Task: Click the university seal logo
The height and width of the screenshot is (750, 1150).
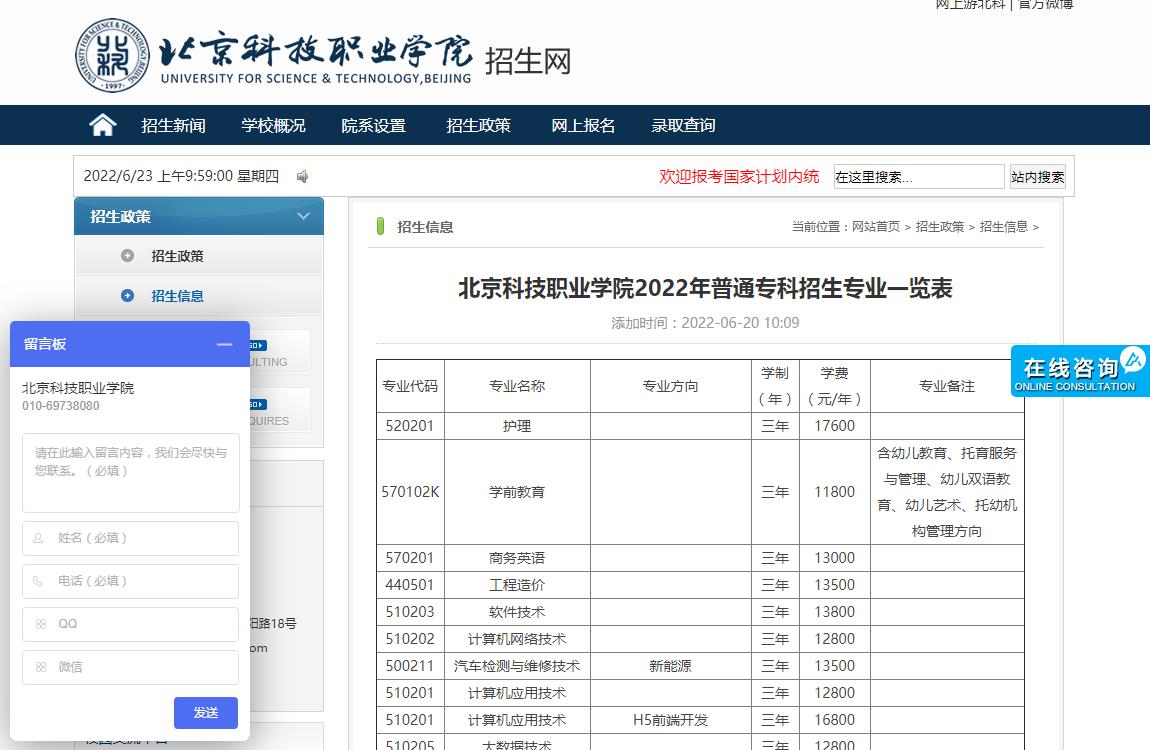Action: [112, 56]
